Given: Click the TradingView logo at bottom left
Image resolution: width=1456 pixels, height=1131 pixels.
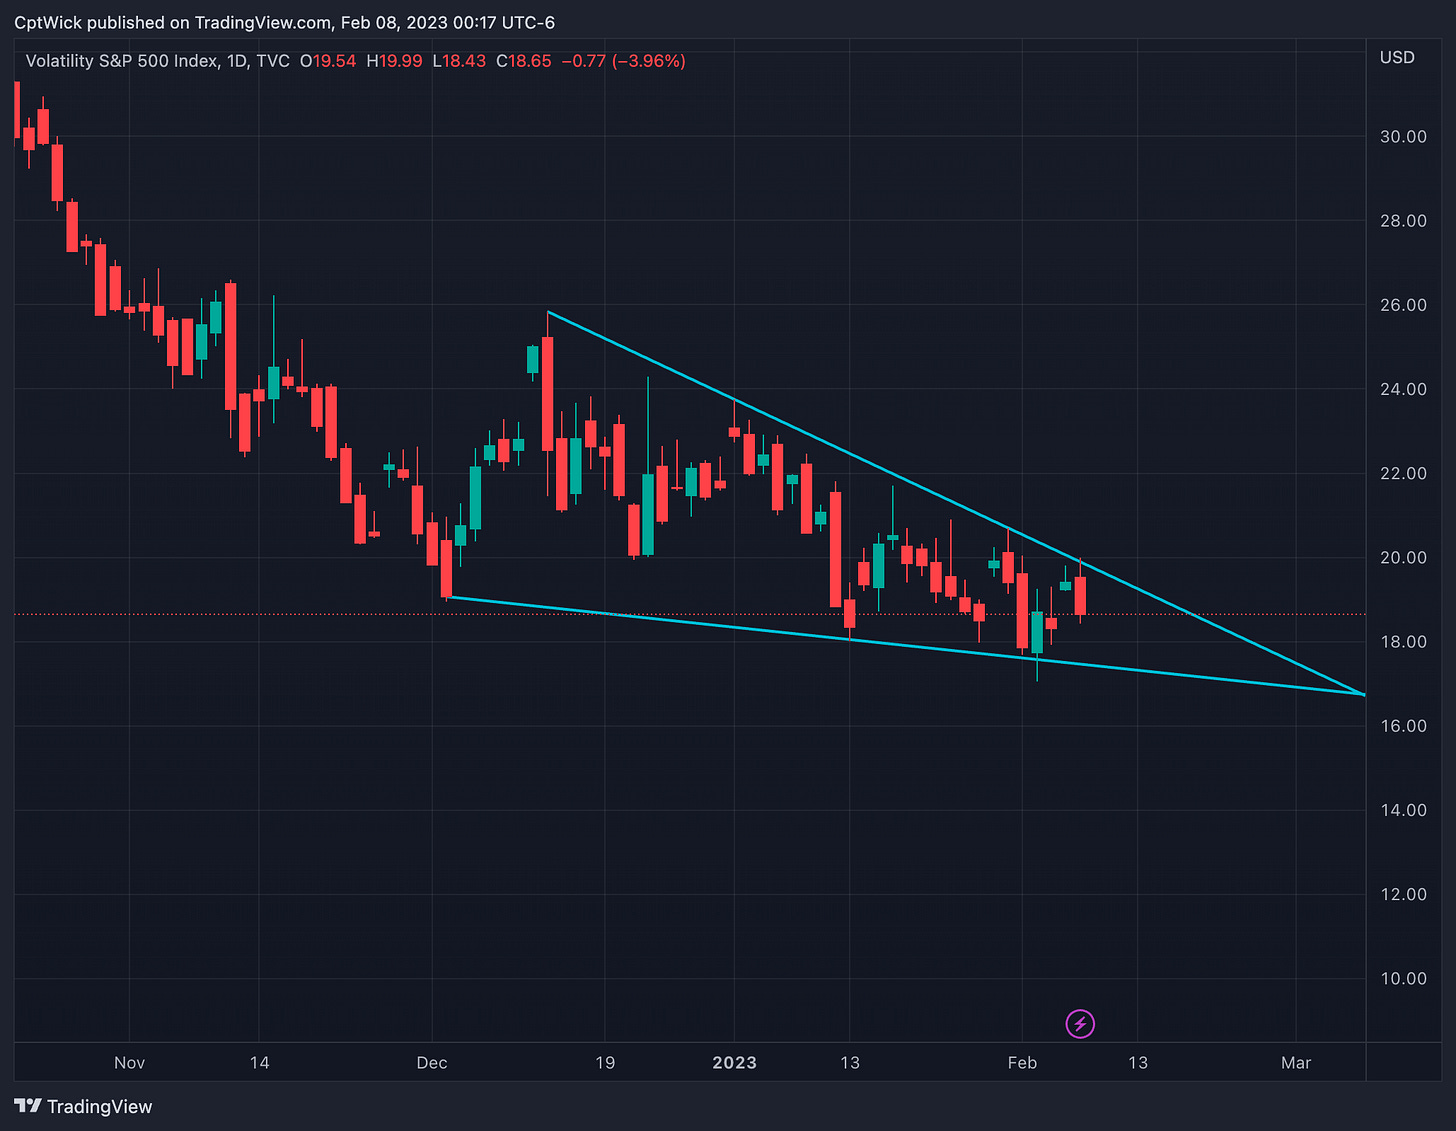Looking at the screenshot, I should click(83, 1106).
